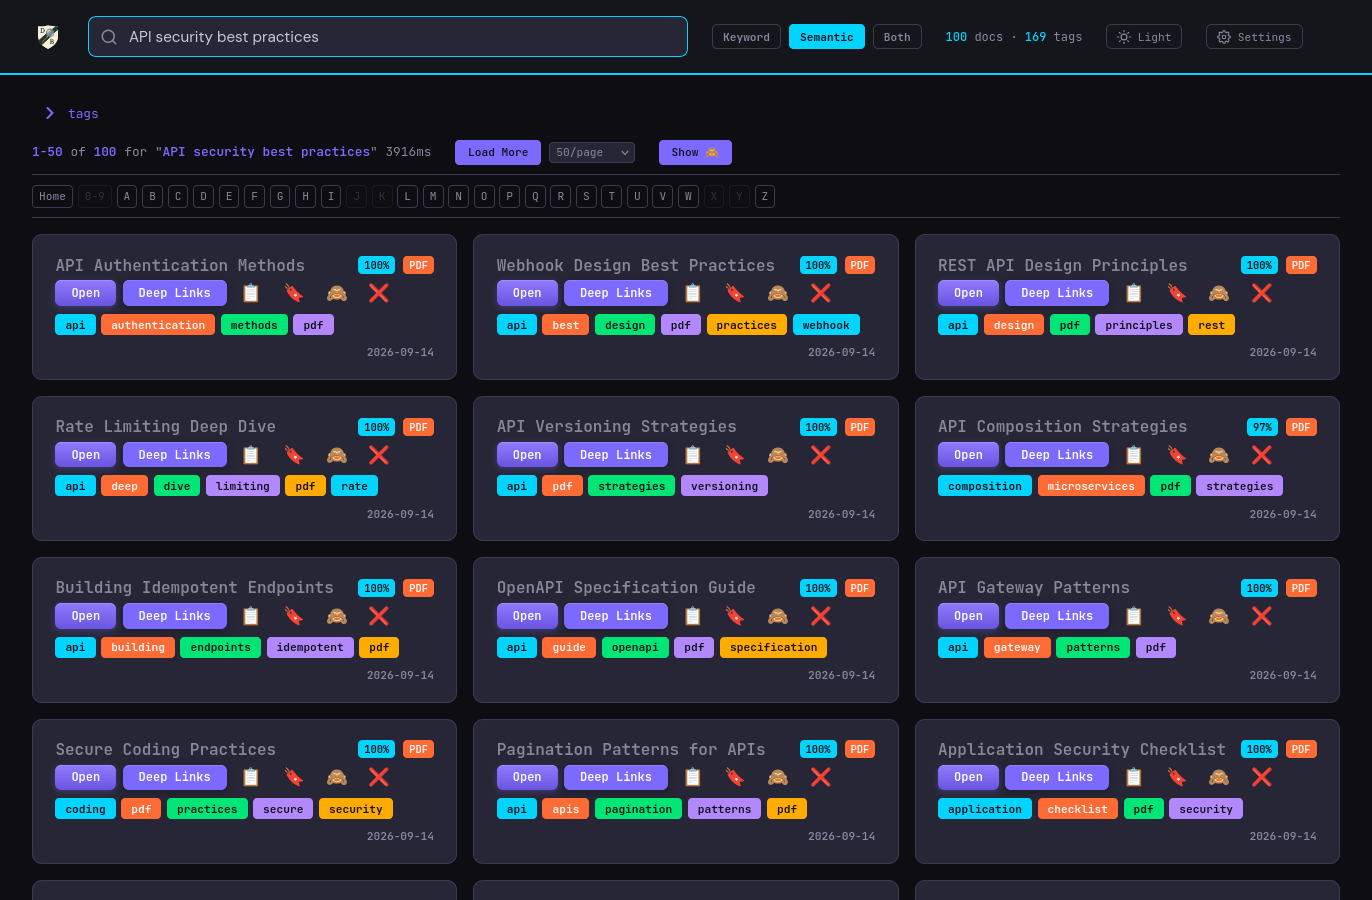The width and height of the screenshot is (1372, 900).
Task: Delete REST API Design Principles with red X
Action: 1262,293
